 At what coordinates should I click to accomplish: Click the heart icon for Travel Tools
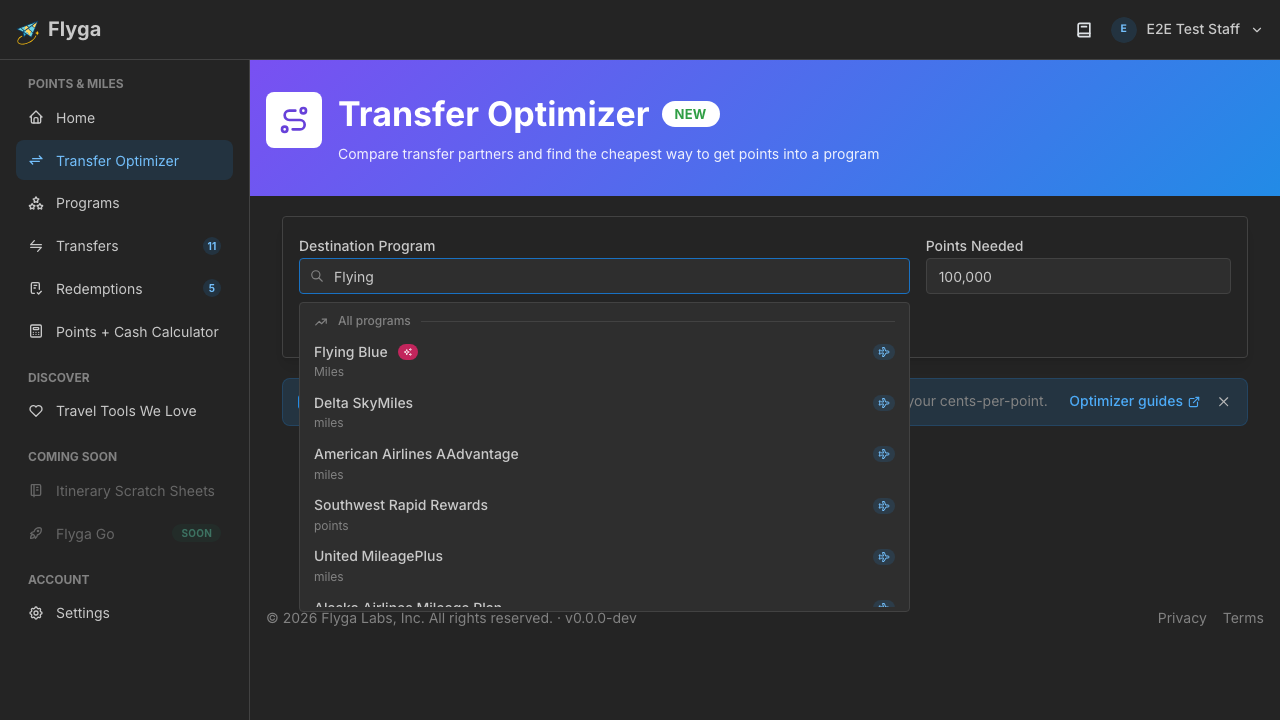point(36,411)
